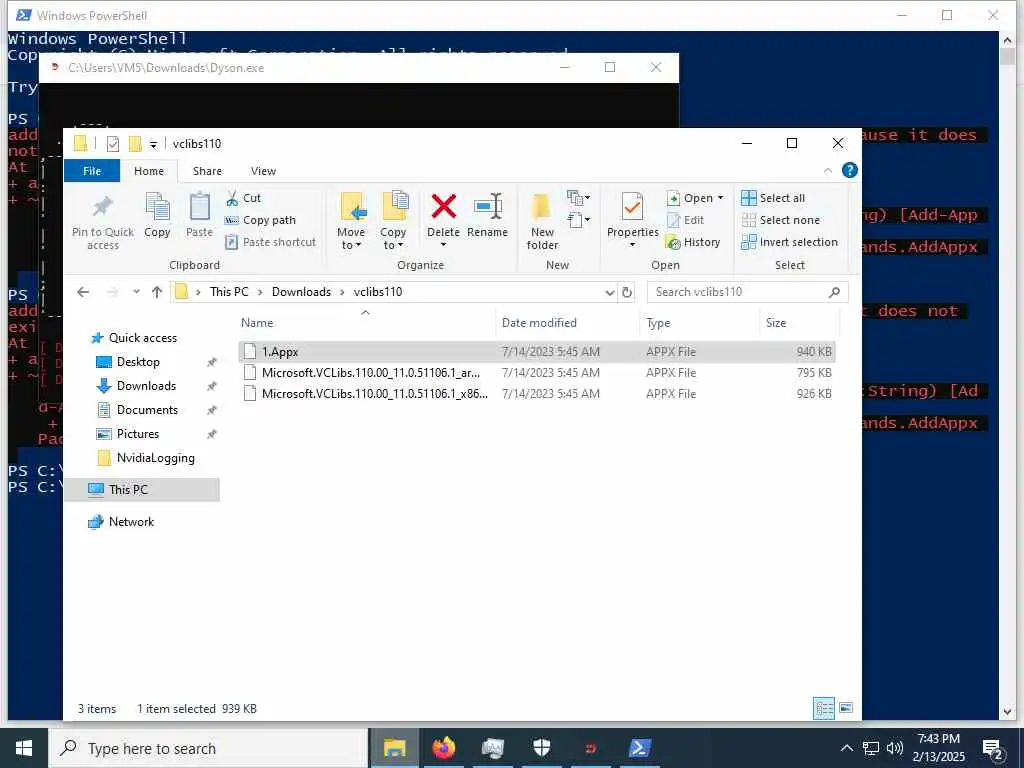Click History in Open group

[693, 242]
